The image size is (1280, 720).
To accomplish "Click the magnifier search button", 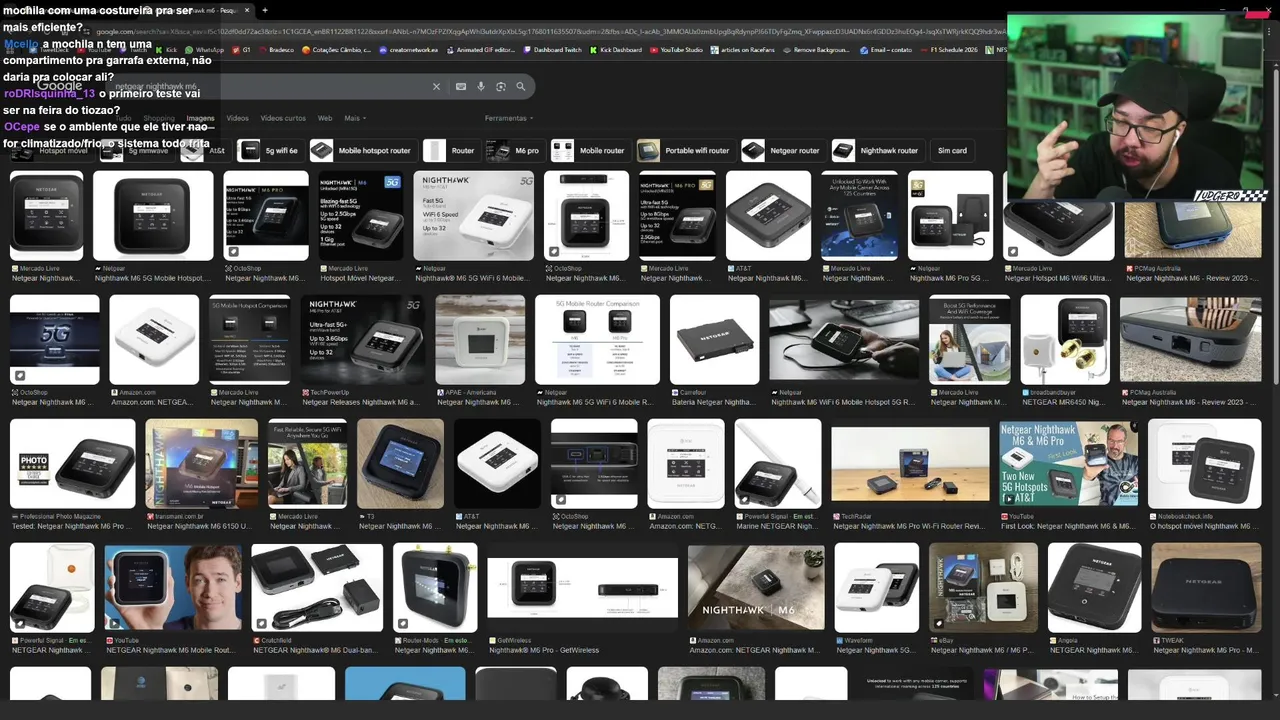I will [x=521, y=87].
